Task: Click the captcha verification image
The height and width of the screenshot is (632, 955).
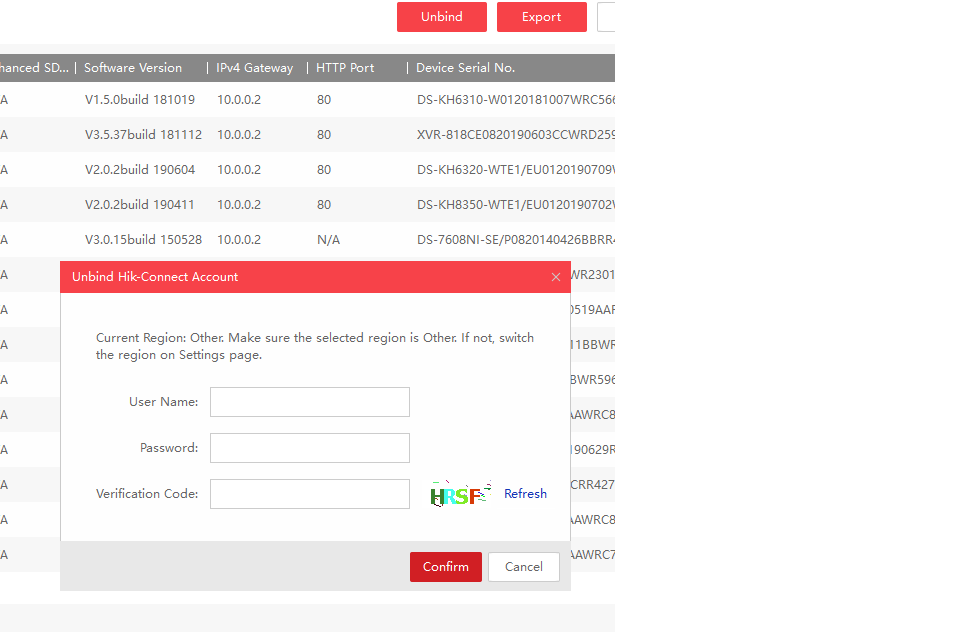Action: (x=460, y=494)
